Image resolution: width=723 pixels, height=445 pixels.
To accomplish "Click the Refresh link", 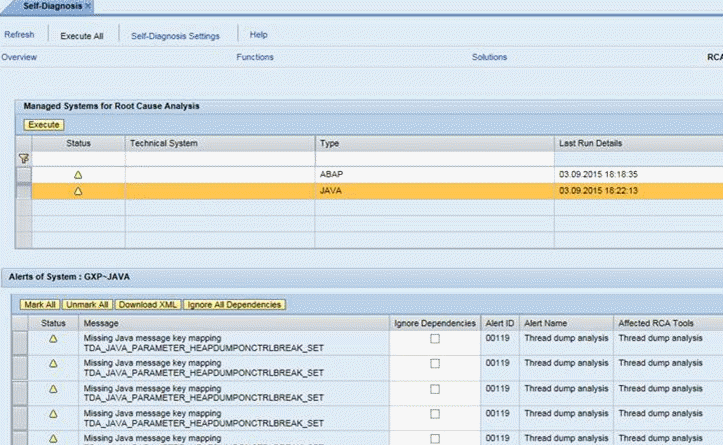I will point(19,35).
